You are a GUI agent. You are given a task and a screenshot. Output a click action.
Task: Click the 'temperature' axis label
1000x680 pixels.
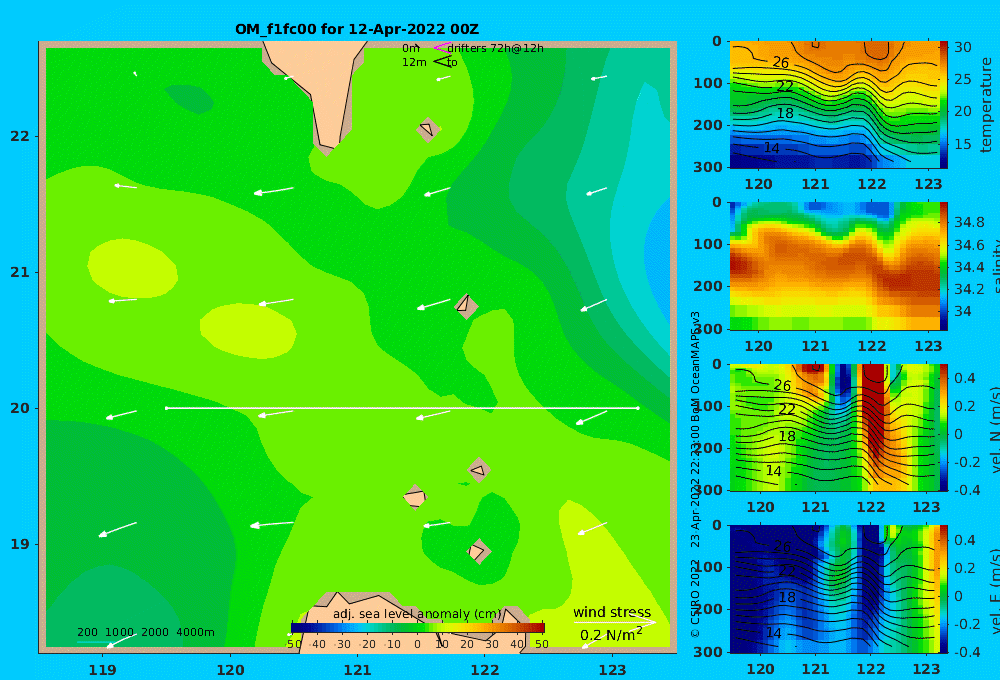pos(986,105)
